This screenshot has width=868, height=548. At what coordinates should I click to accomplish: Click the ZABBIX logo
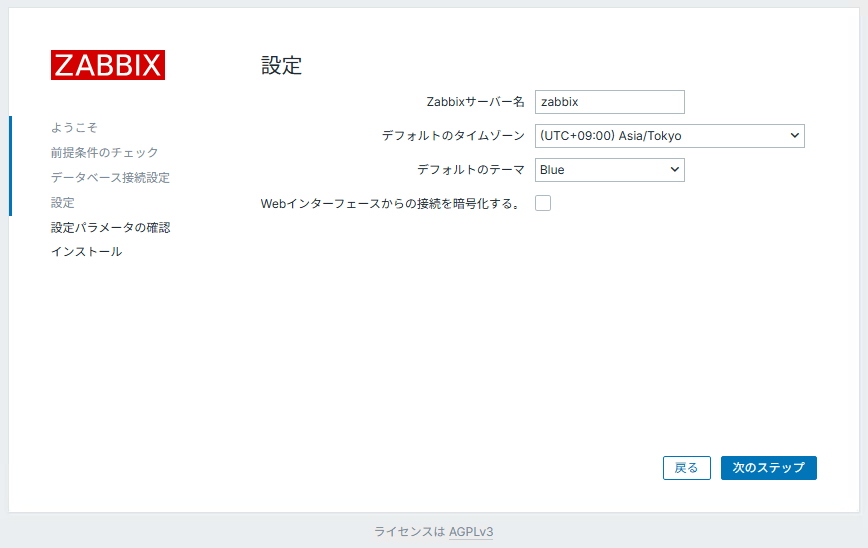(x=108, y=65)
